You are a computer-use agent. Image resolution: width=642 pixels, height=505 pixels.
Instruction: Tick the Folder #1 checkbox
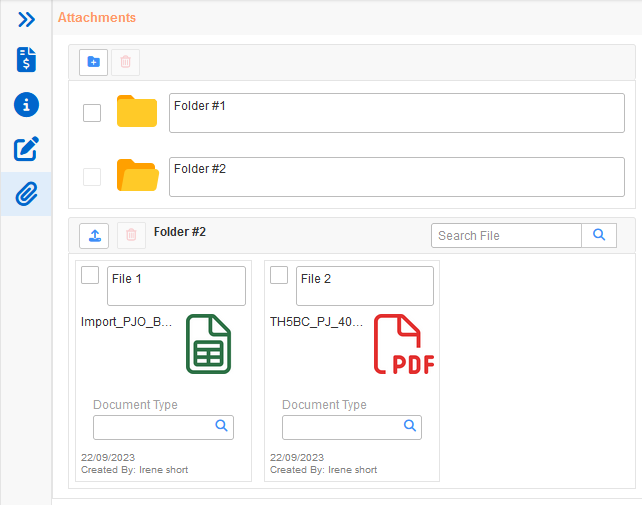pos(92,113)
